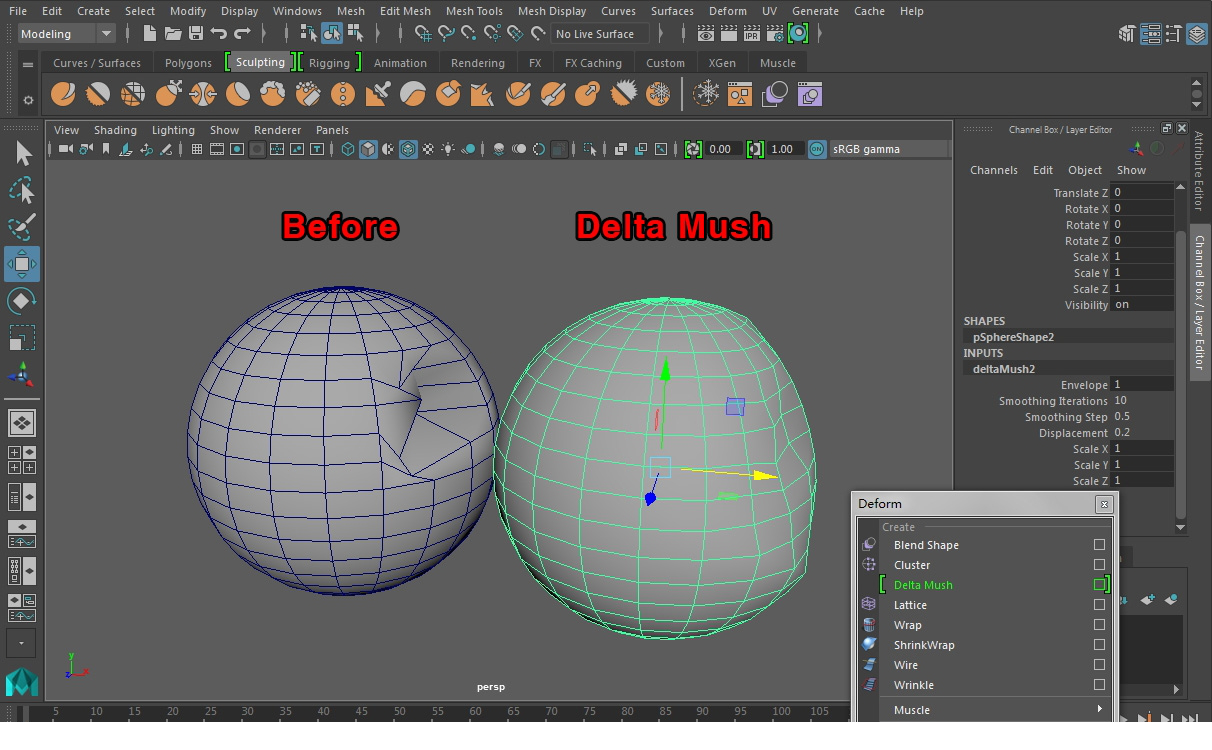This screenshot has height=750, width=1212.
Task: Select the Lasso tool in toolbox
Action: (22, 190)
